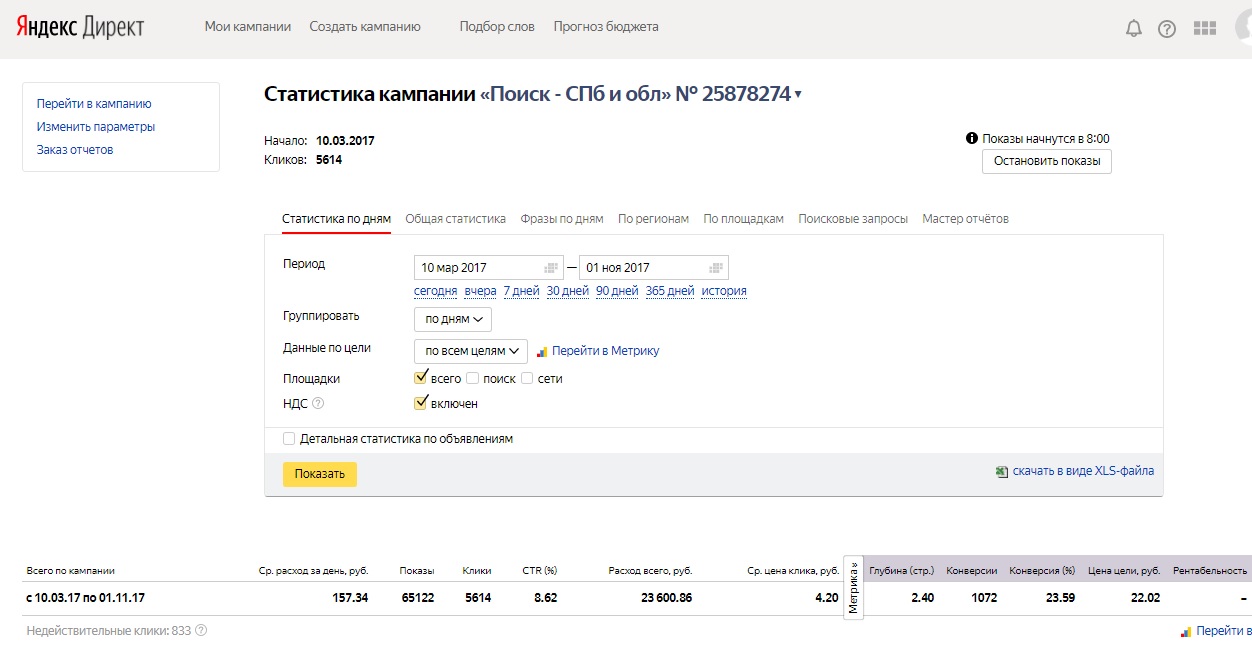
Task: Click the invalid clicks help icon
Action: (x=201, y=631)
